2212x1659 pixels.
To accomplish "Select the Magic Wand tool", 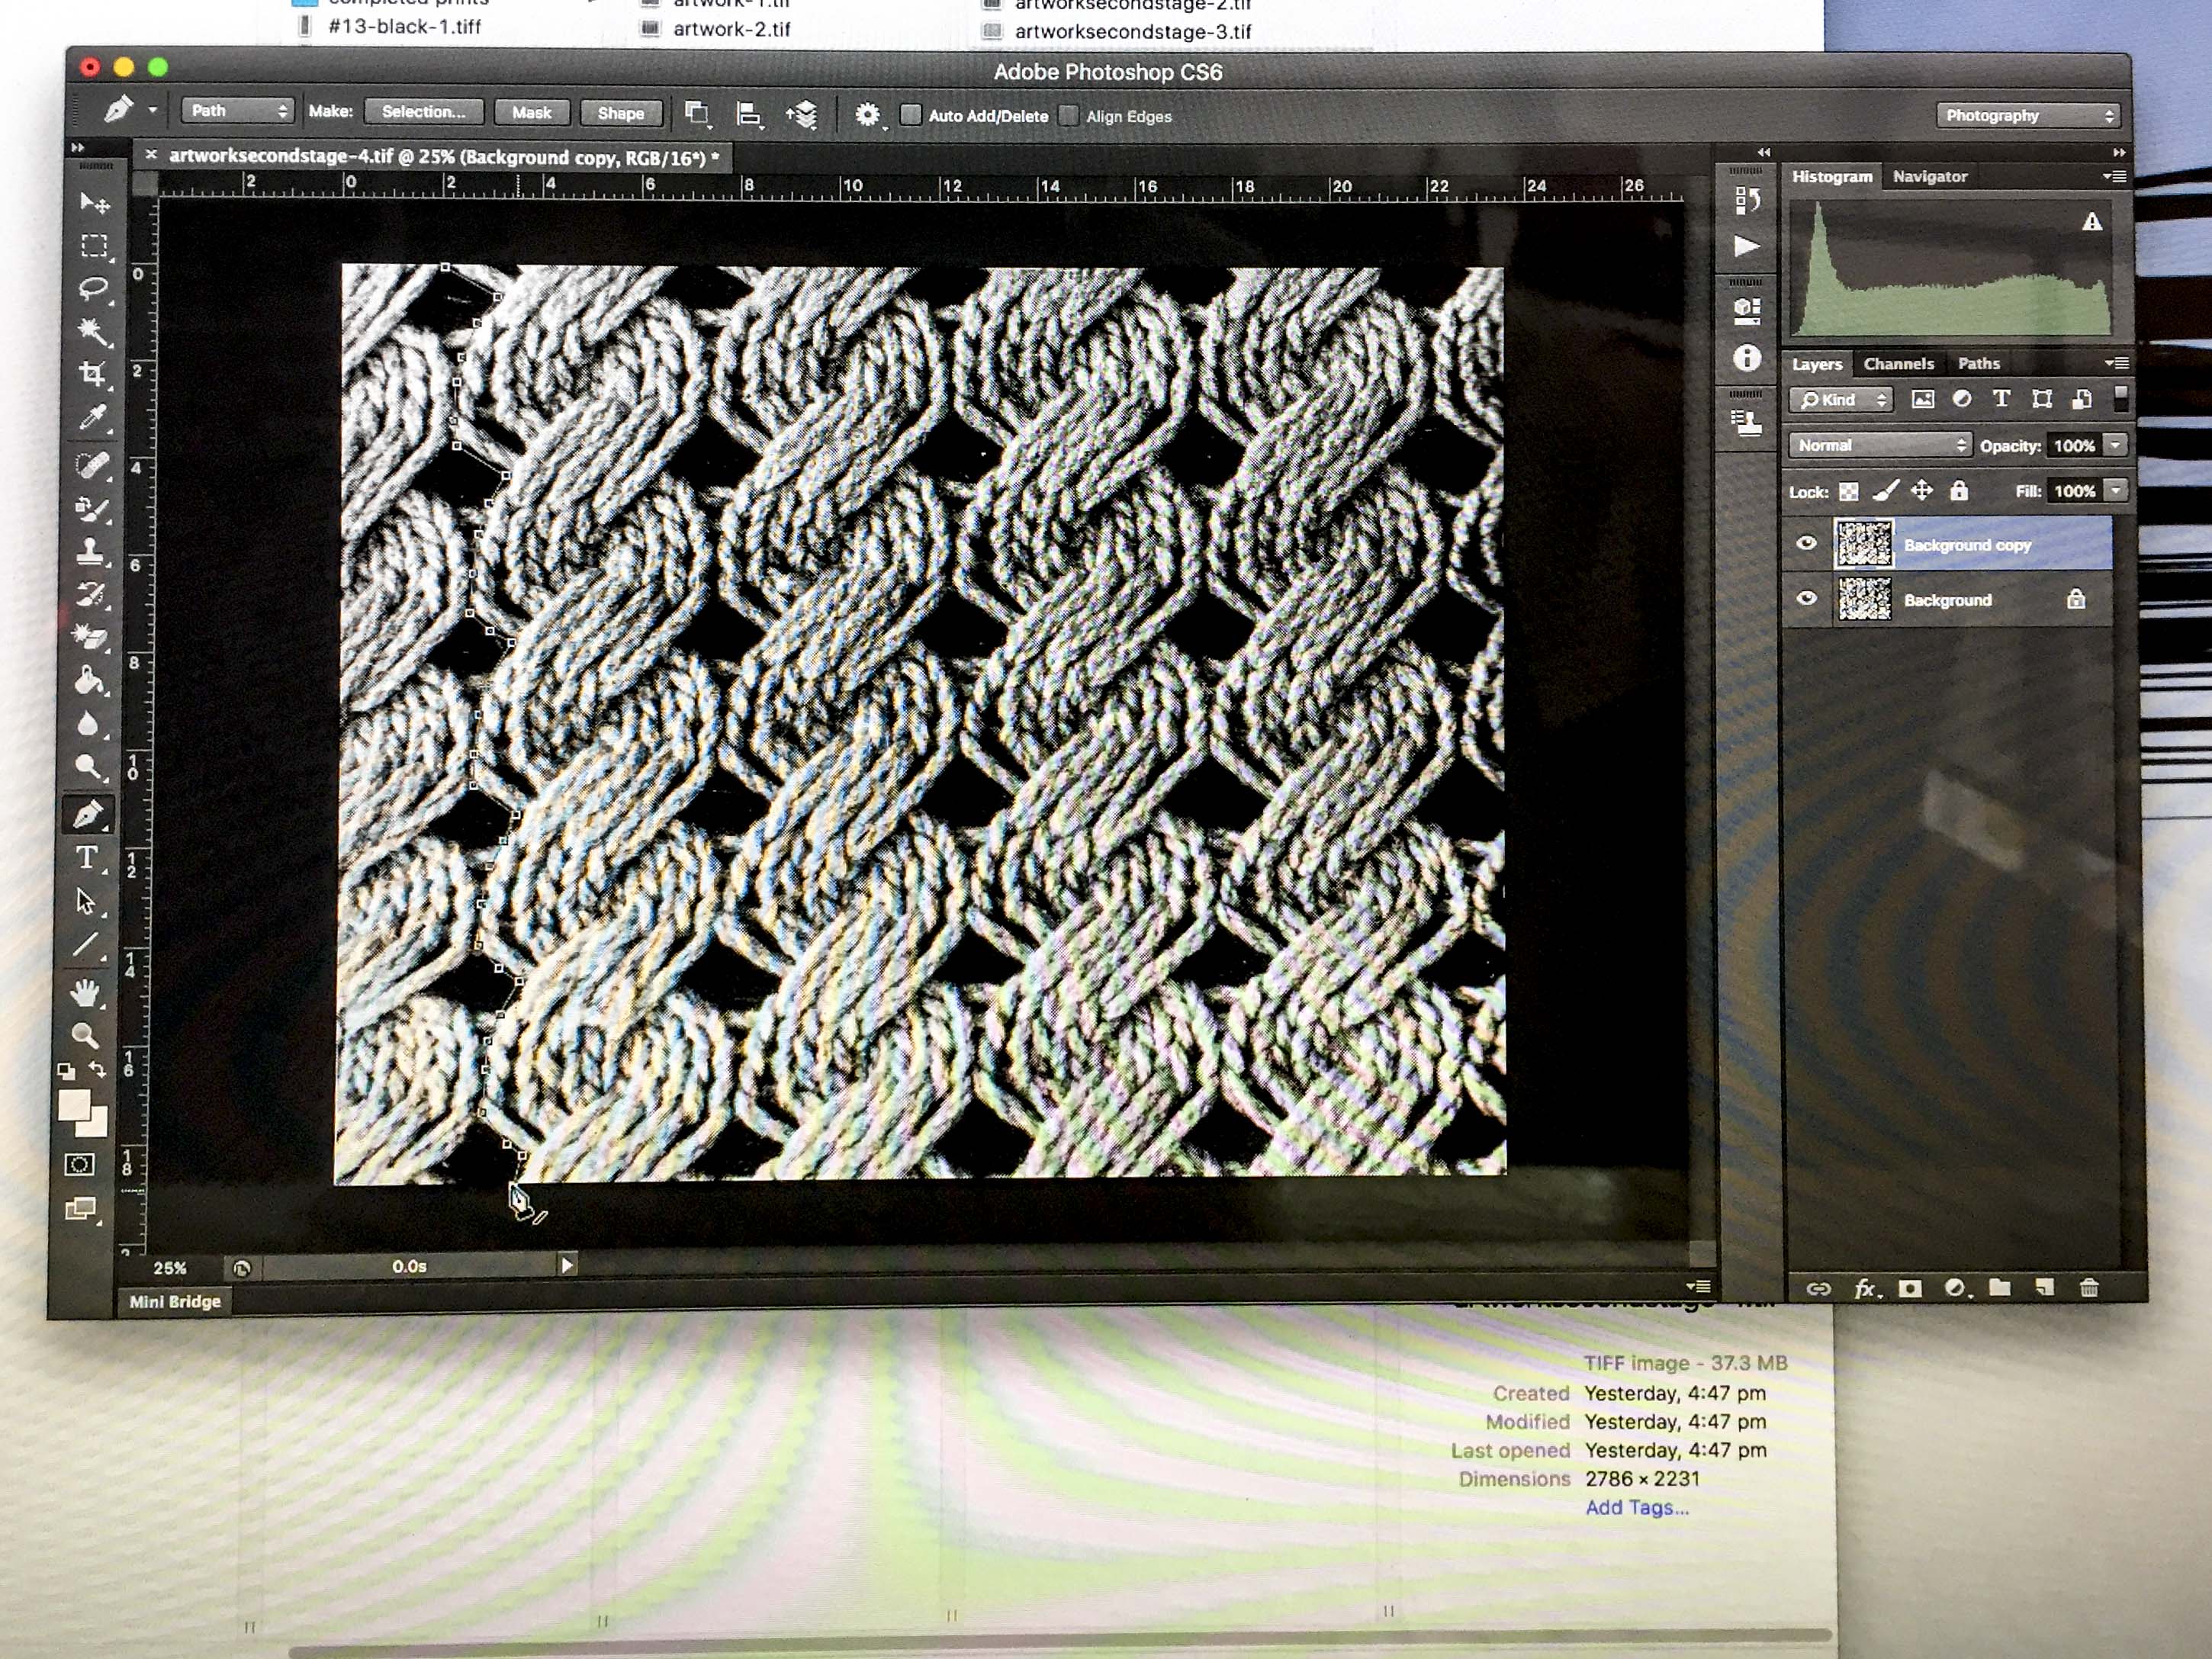I will [x=94, y=331].
